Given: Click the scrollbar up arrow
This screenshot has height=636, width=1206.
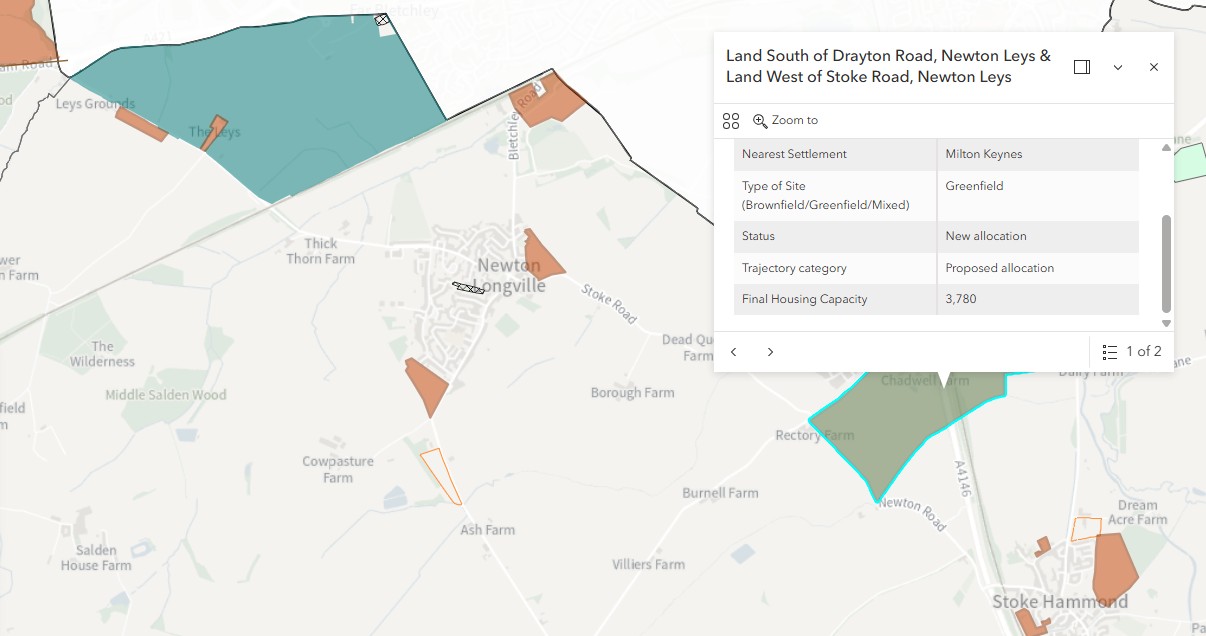Looking at the screenshot, I should click(x=1166, y=148).
